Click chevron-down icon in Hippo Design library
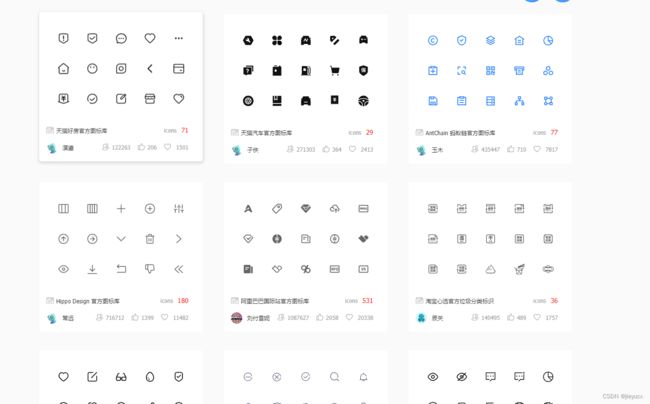This screenshot has width=650, height=404. point(121,239)
